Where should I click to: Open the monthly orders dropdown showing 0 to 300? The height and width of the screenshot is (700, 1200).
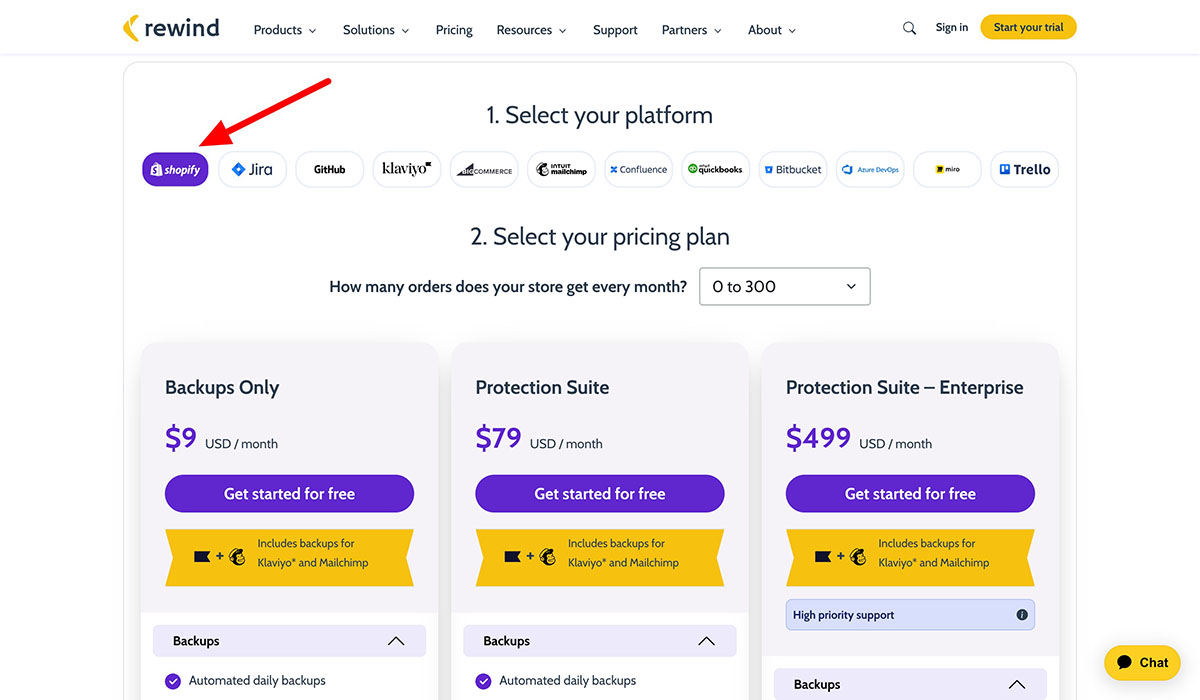784,286
